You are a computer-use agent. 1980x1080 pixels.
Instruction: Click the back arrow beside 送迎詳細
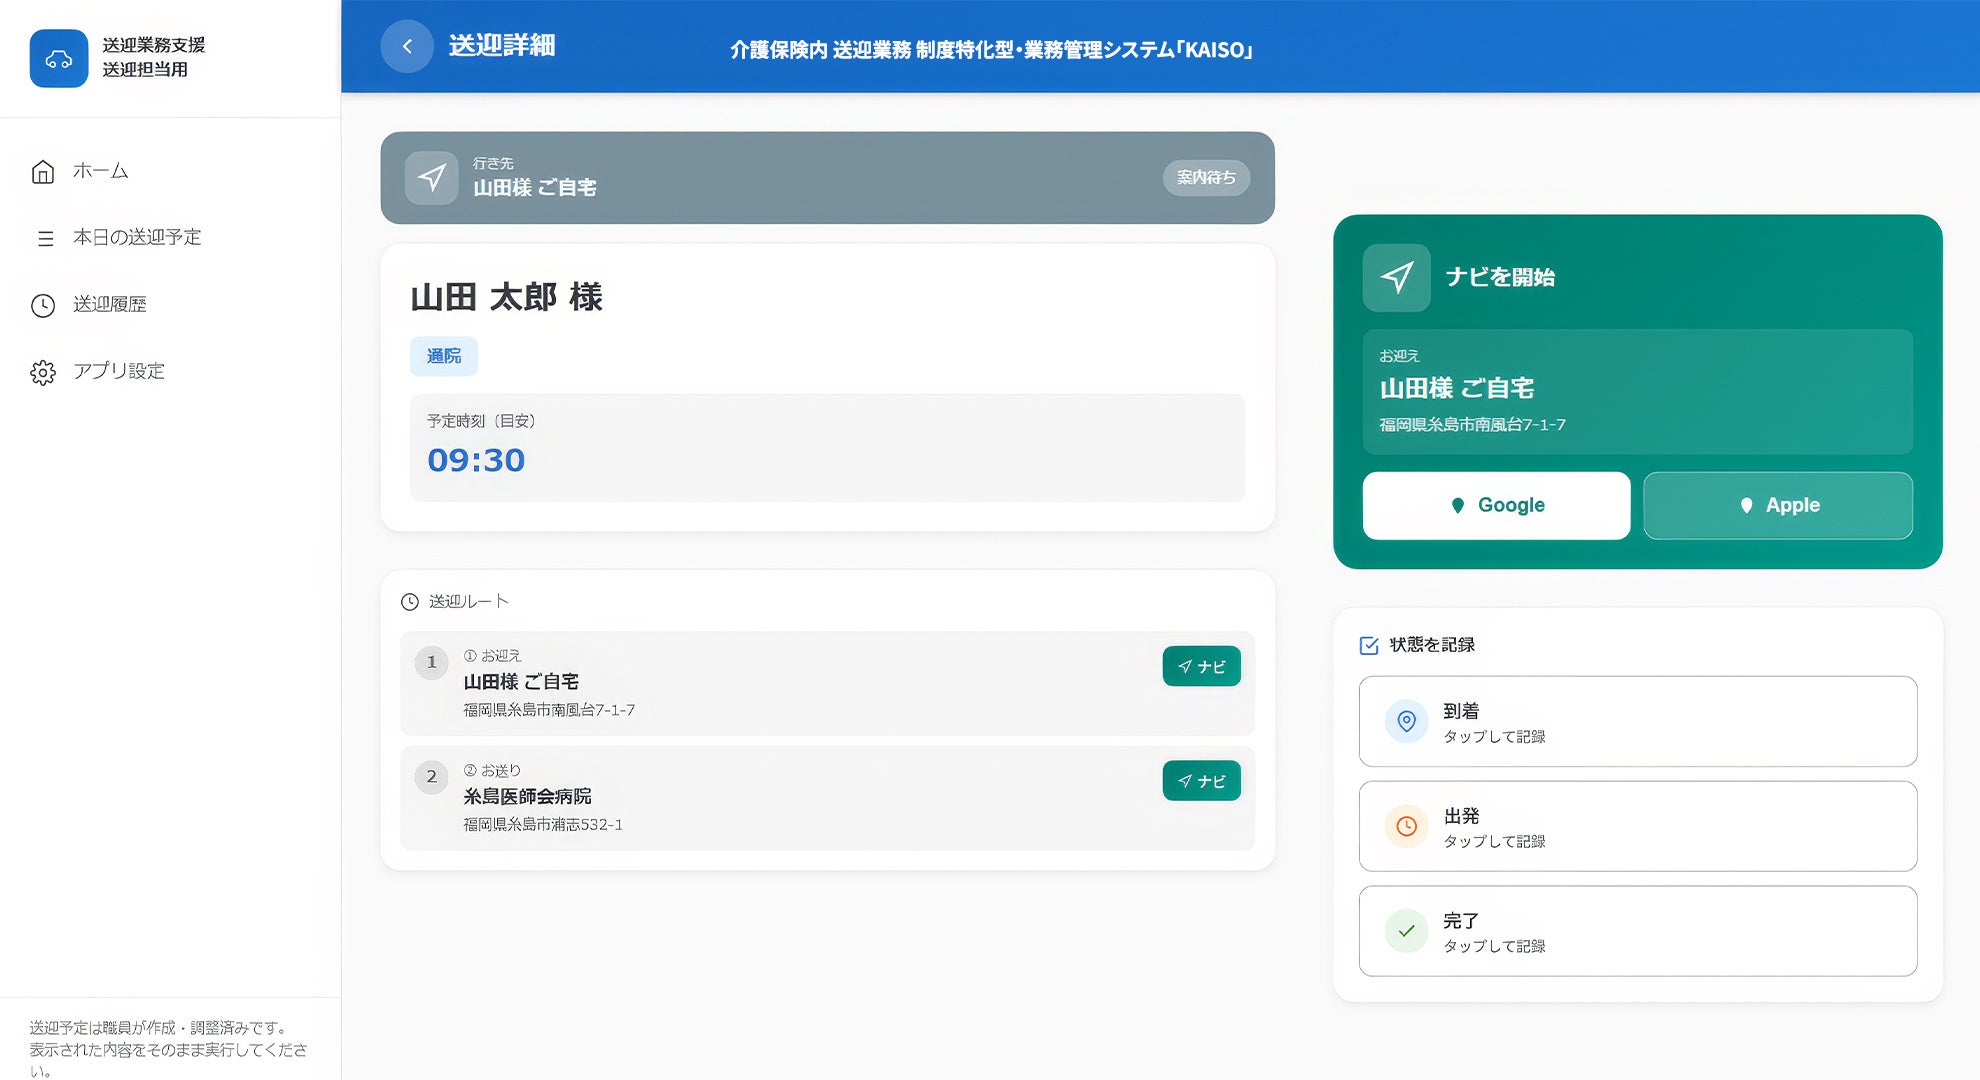(x=407, y=46)
